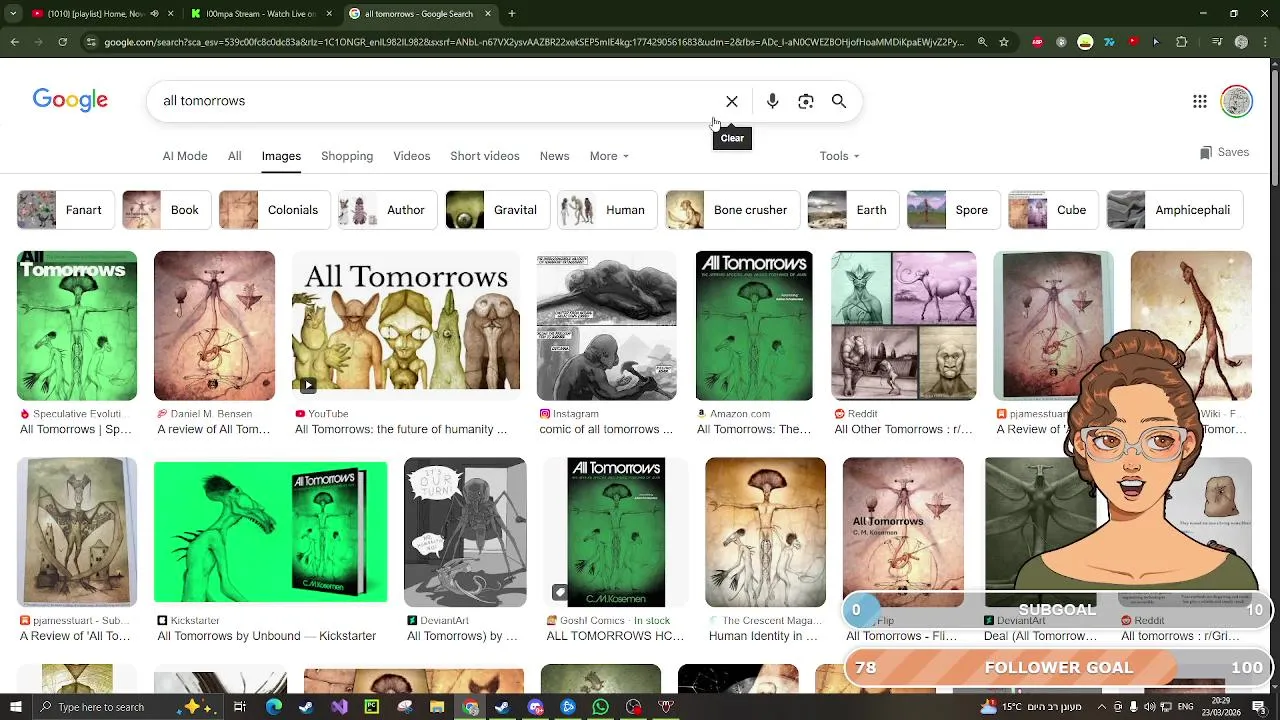The height and width of the screenshot is (720, 1280).
Task: Select the Bone crusher filter chip
Action: tap(731, 210)
